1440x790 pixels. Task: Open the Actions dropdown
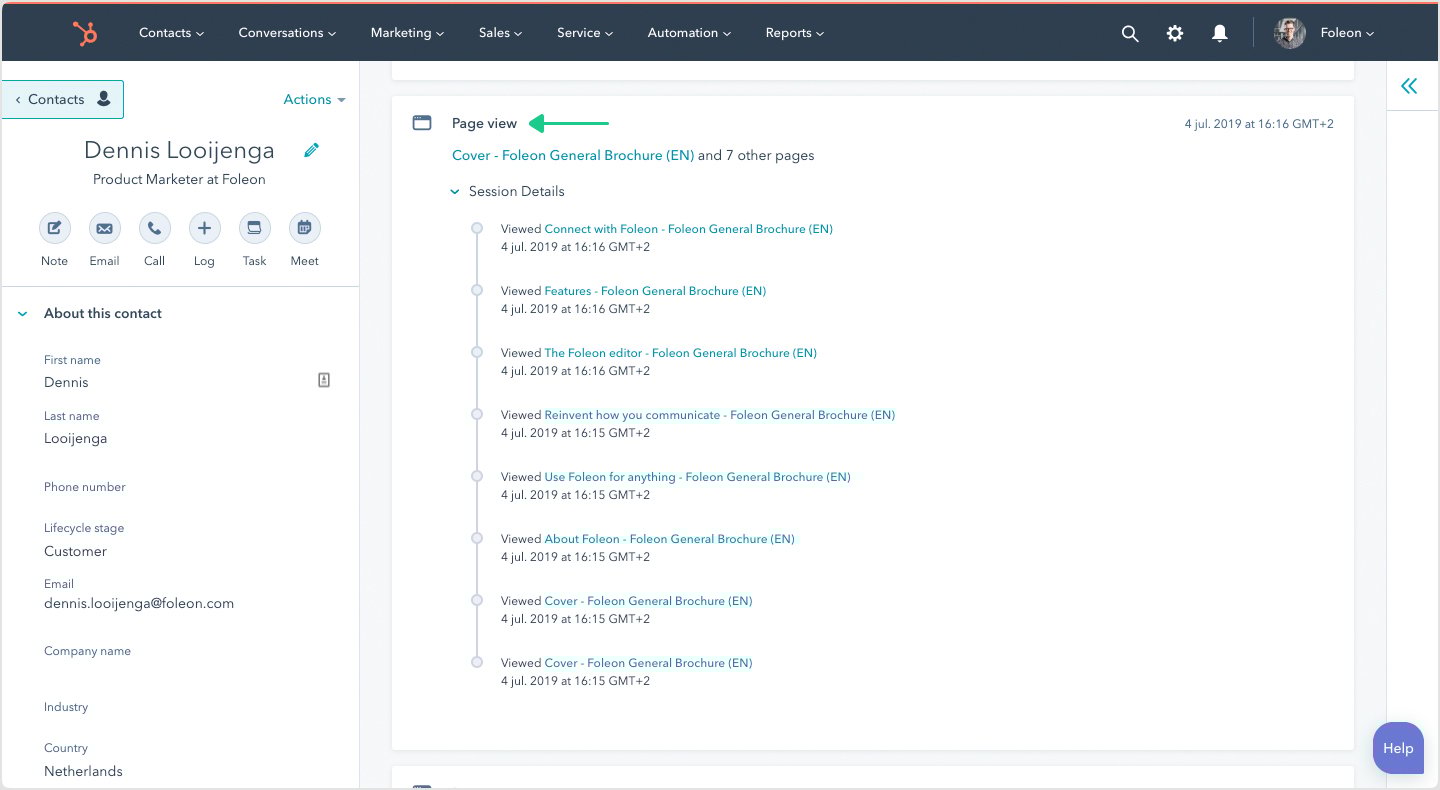point(314,100)
